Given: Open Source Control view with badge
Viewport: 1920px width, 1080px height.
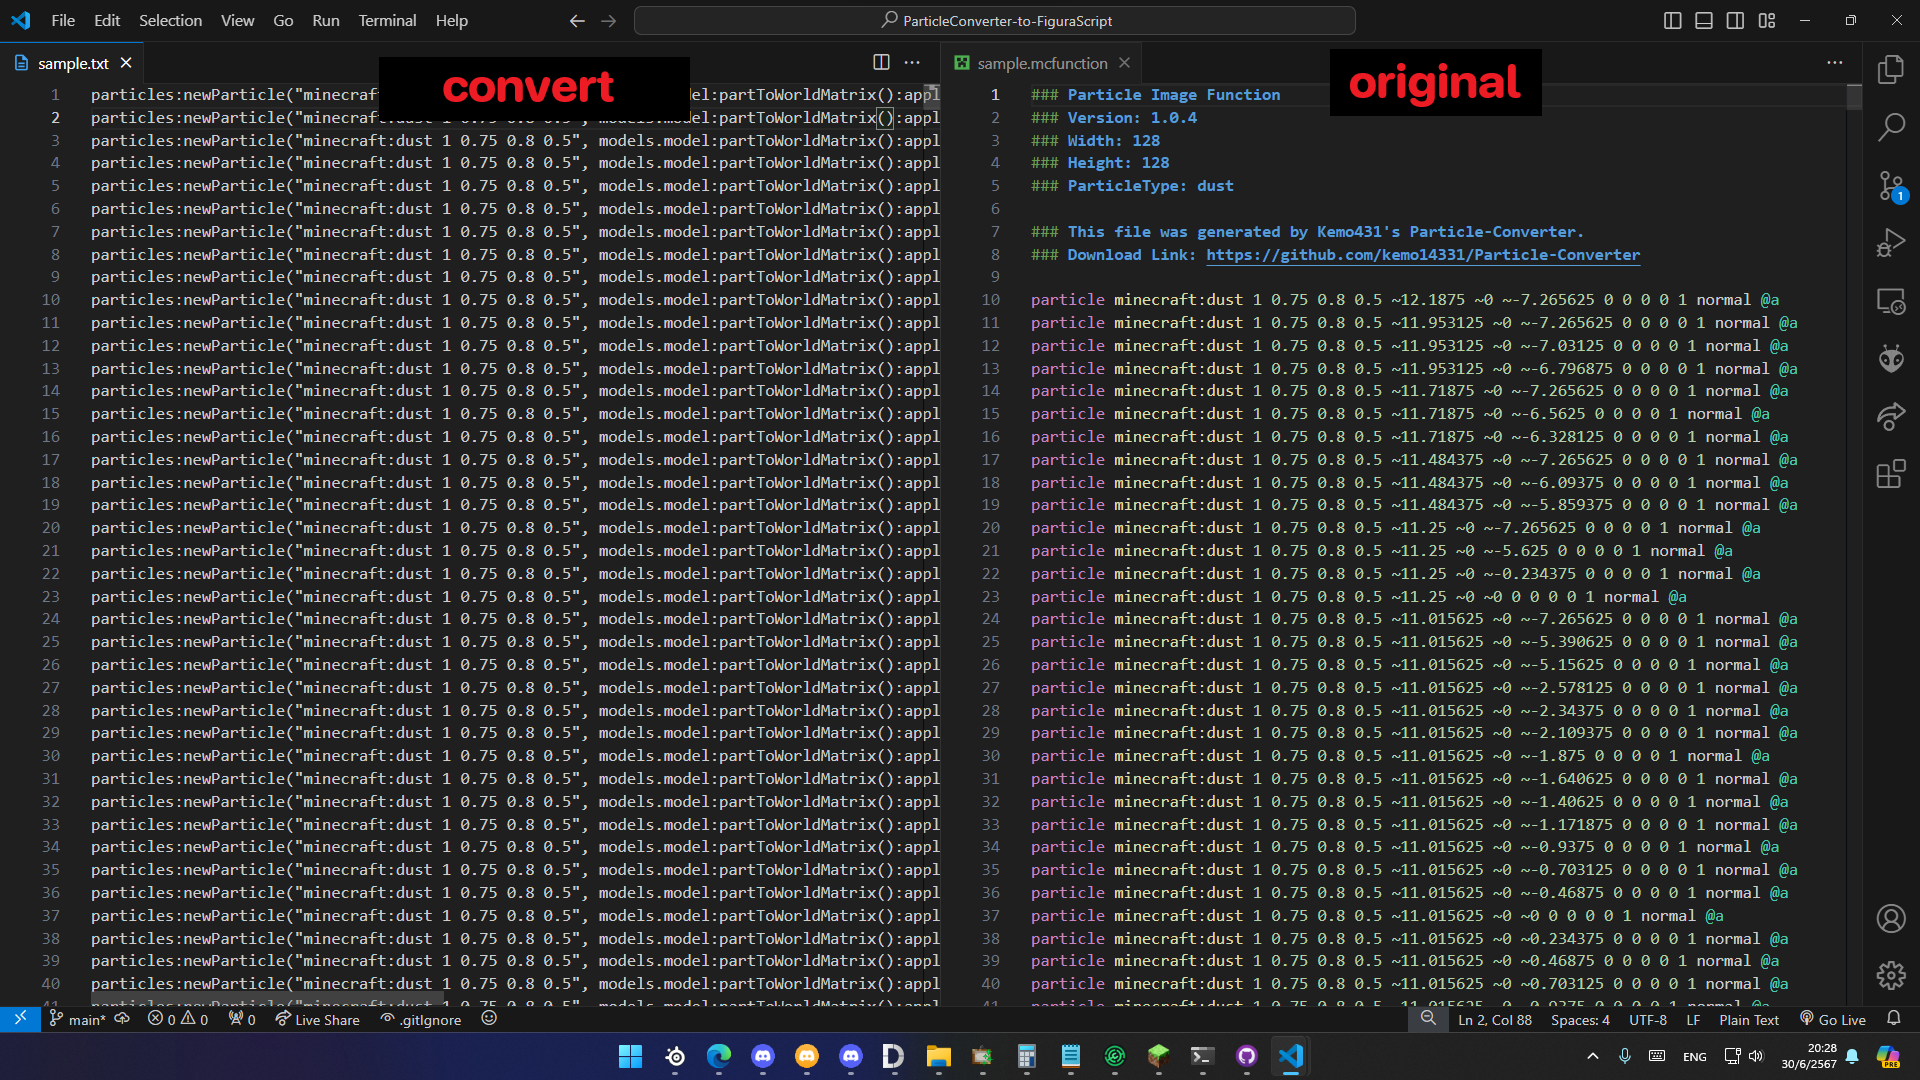Looking at the screenshot, I should coord(1890,186).
